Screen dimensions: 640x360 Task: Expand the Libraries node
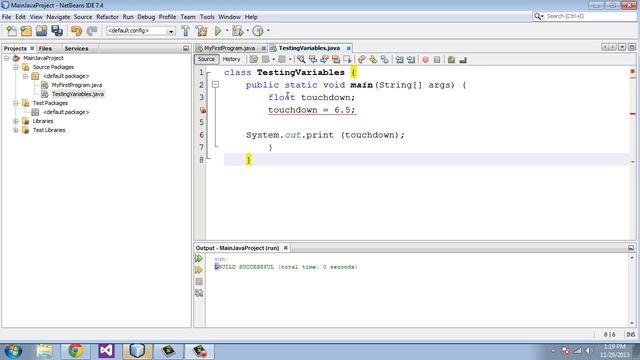click(x=16, y=121)
